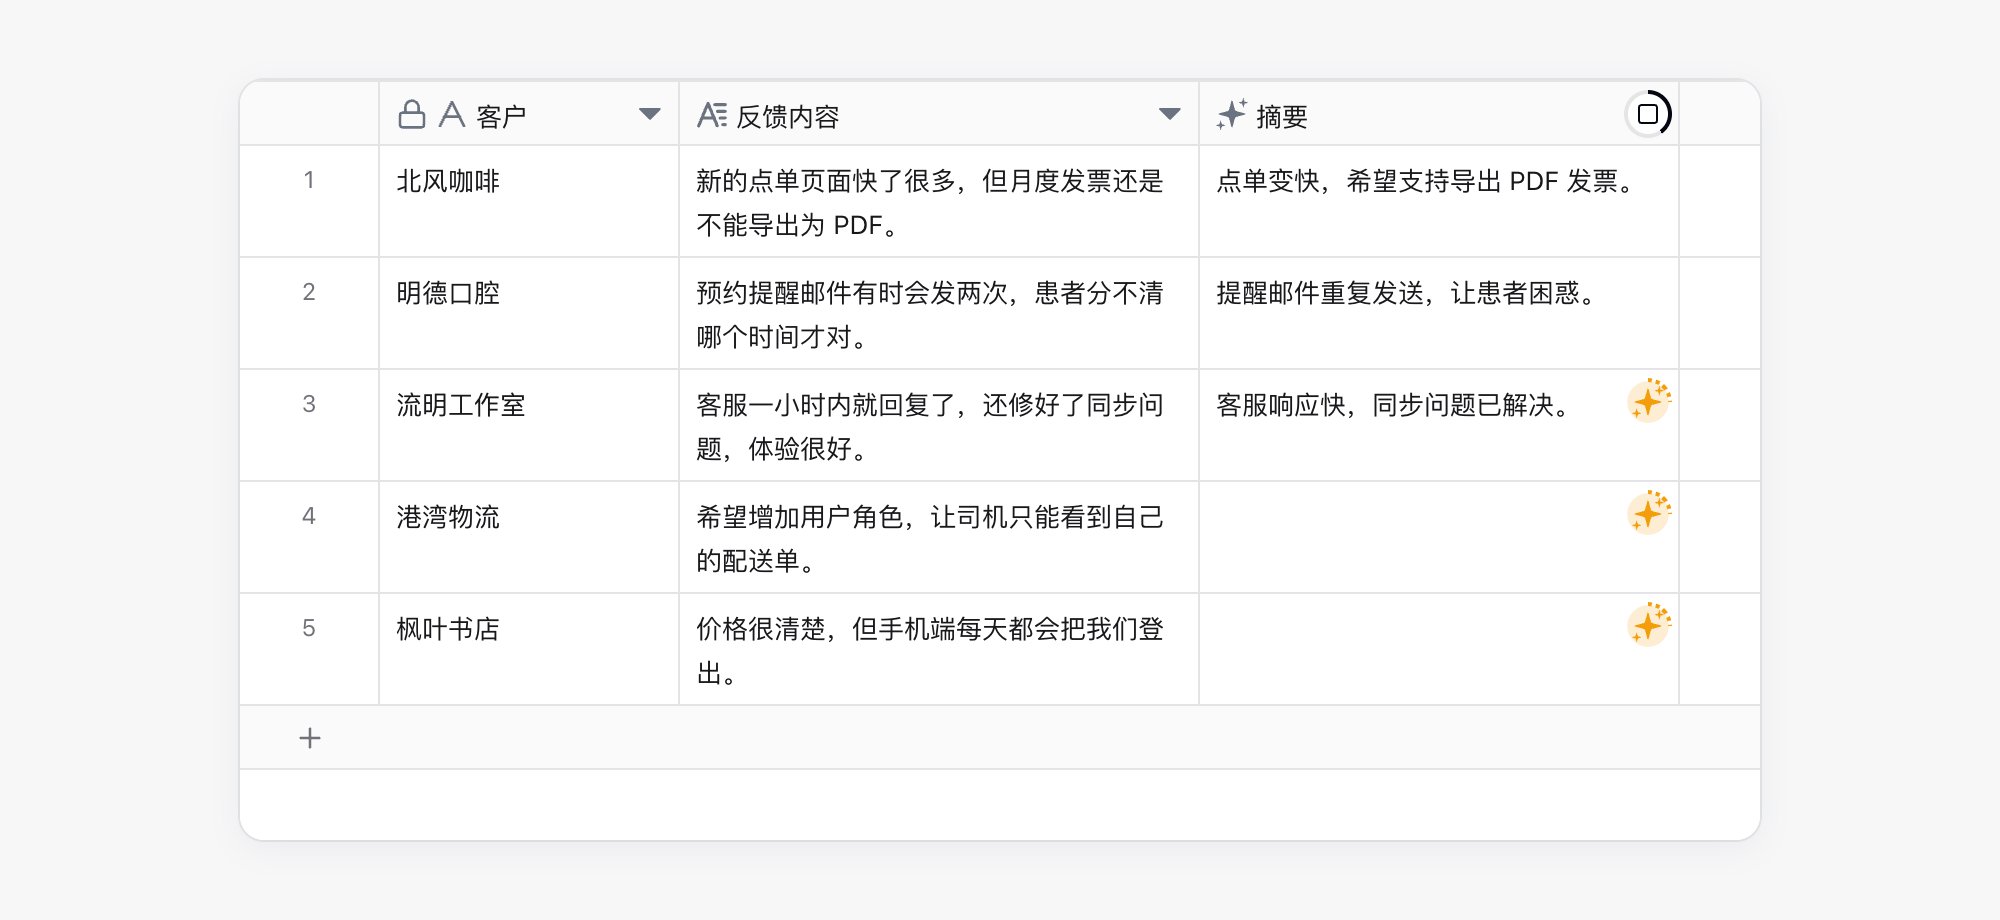Select feedback cell starting with 希望增加用户角色
2000x920 pixels.
939,537
